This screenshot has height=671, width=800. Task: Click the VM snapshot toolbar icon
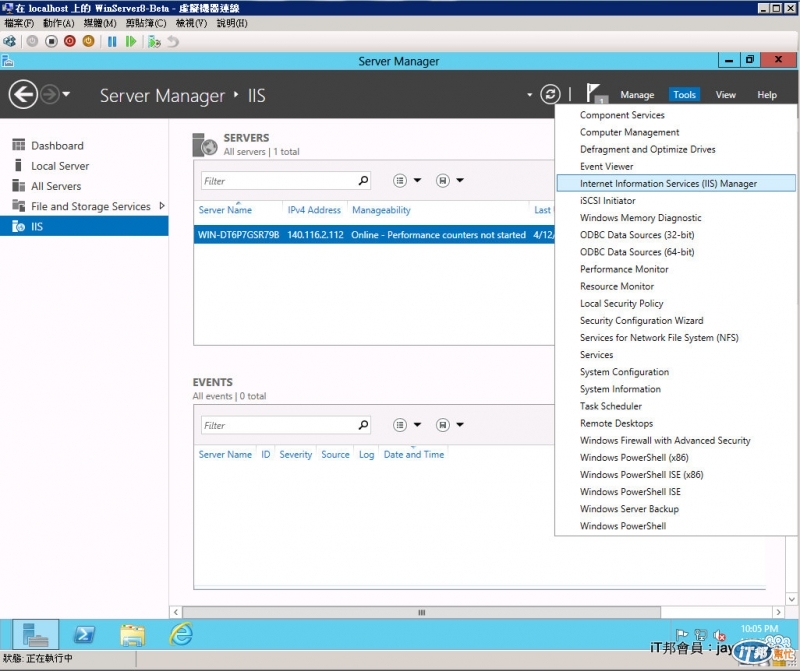154,41
